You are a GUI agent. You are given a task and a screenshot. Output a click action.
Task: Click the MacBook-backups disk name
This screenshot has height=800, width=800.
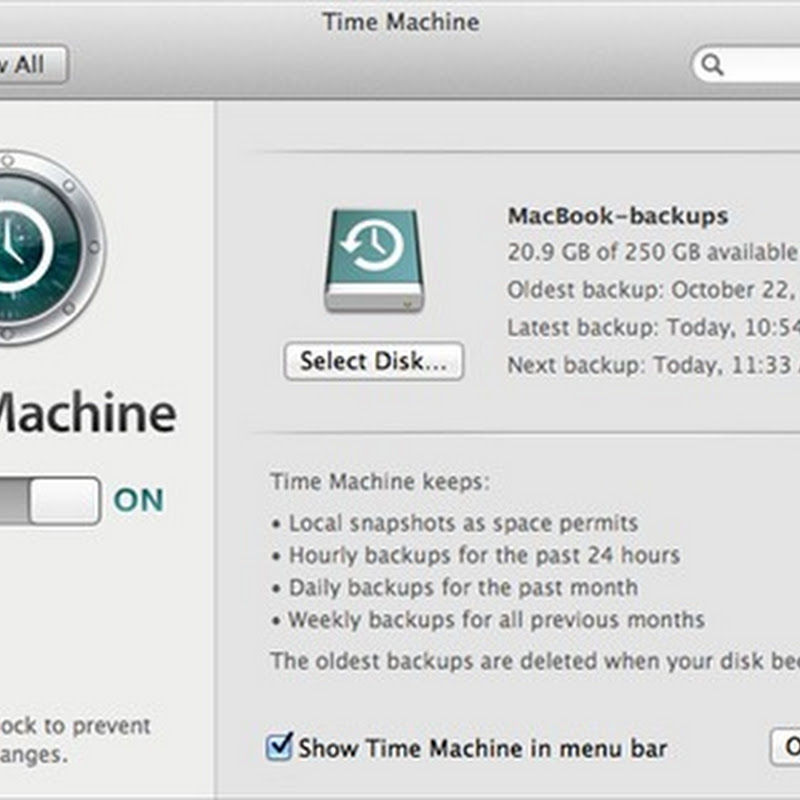(x=617, y=216)
